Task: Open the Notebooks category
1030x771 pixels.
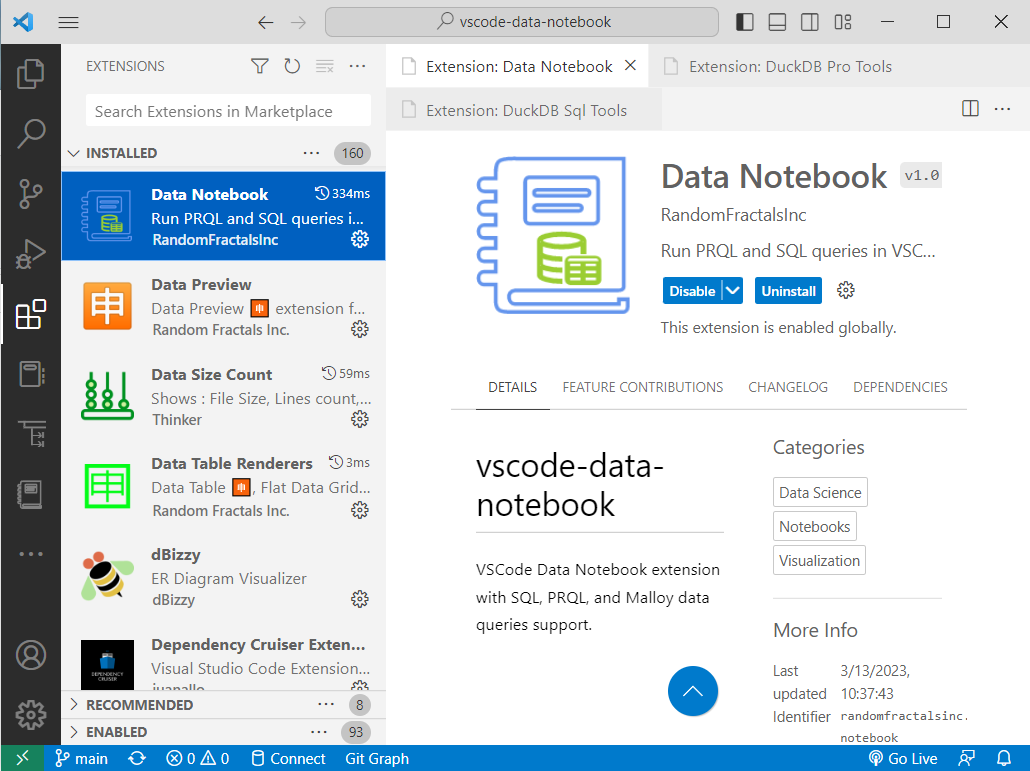Action: pyautogui.click(x=815, y=527)
